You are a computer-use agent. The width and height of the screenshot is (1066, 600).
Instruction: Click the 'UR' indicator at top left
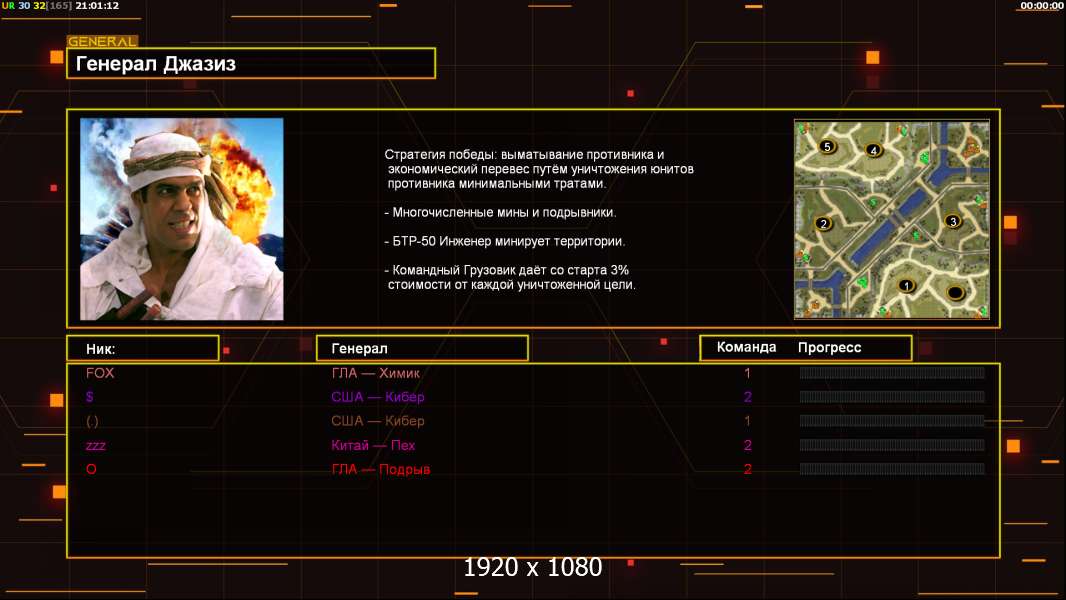pos(7,5)
